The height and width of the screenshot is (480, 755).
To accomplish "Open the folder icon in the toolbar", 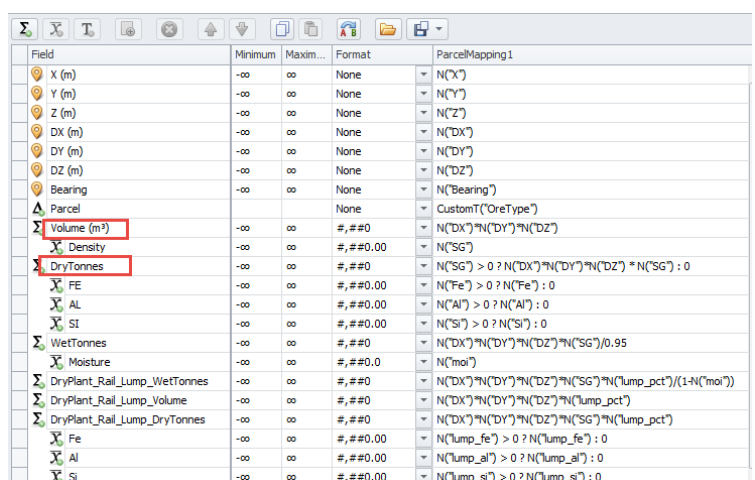I will [x=388, y=30].
